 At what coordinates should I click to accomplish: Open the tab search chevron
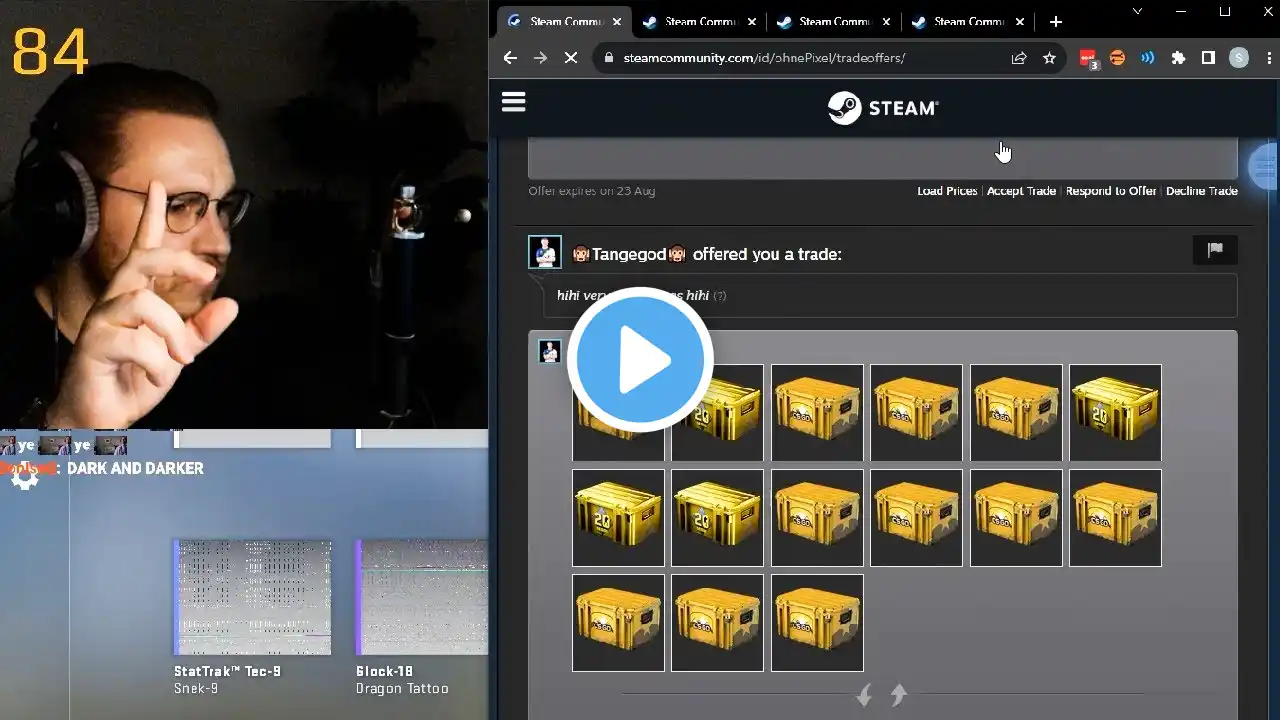point(1137,11)
